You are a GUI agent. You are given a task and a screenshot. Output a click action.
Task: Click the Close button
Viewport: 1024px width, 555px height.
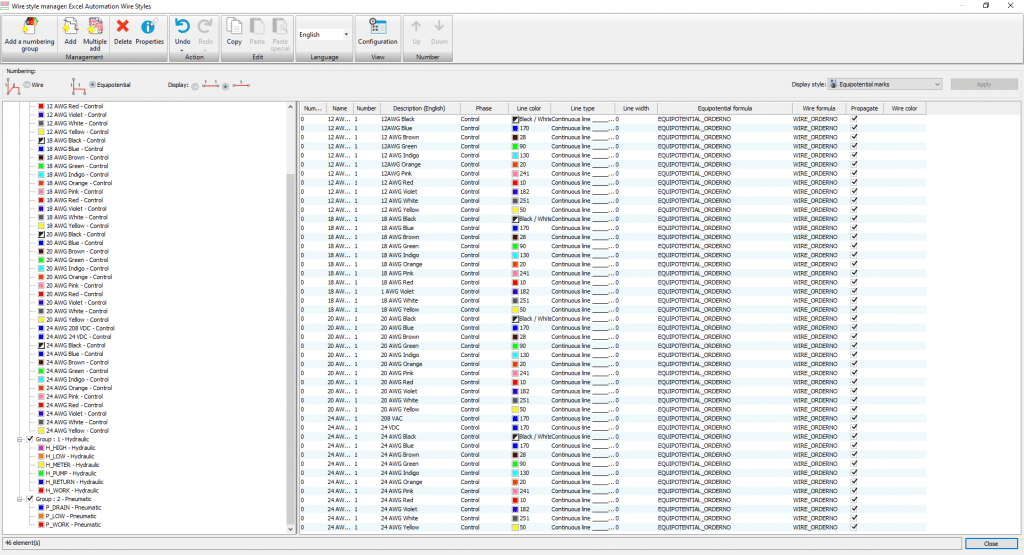991,543
